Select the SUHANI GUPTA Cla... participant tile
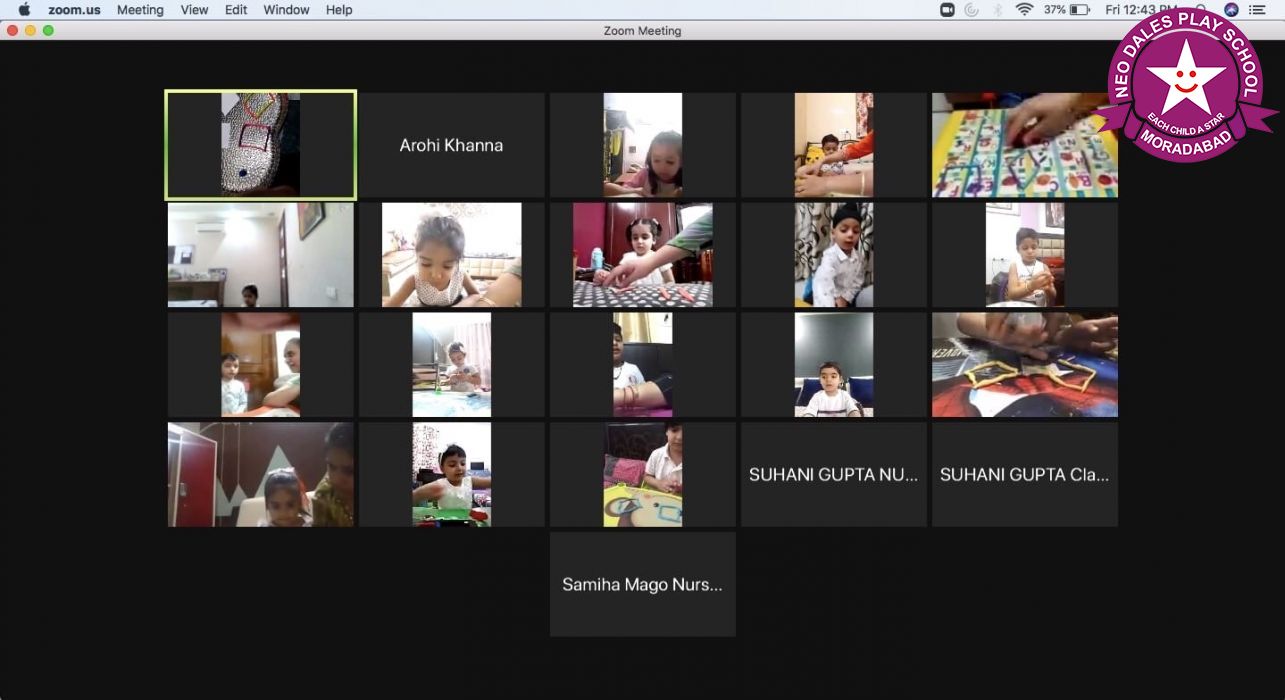 point(1025,475)
